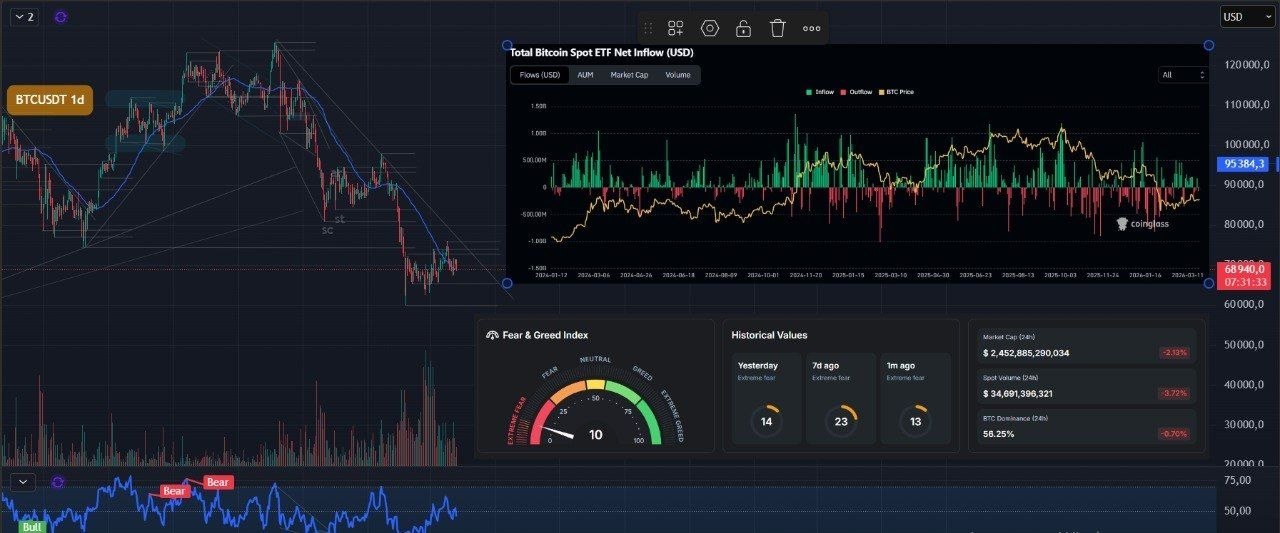Toggle the Outflow legend item
The image size is (1280, 533).
(x=856, y=92)
